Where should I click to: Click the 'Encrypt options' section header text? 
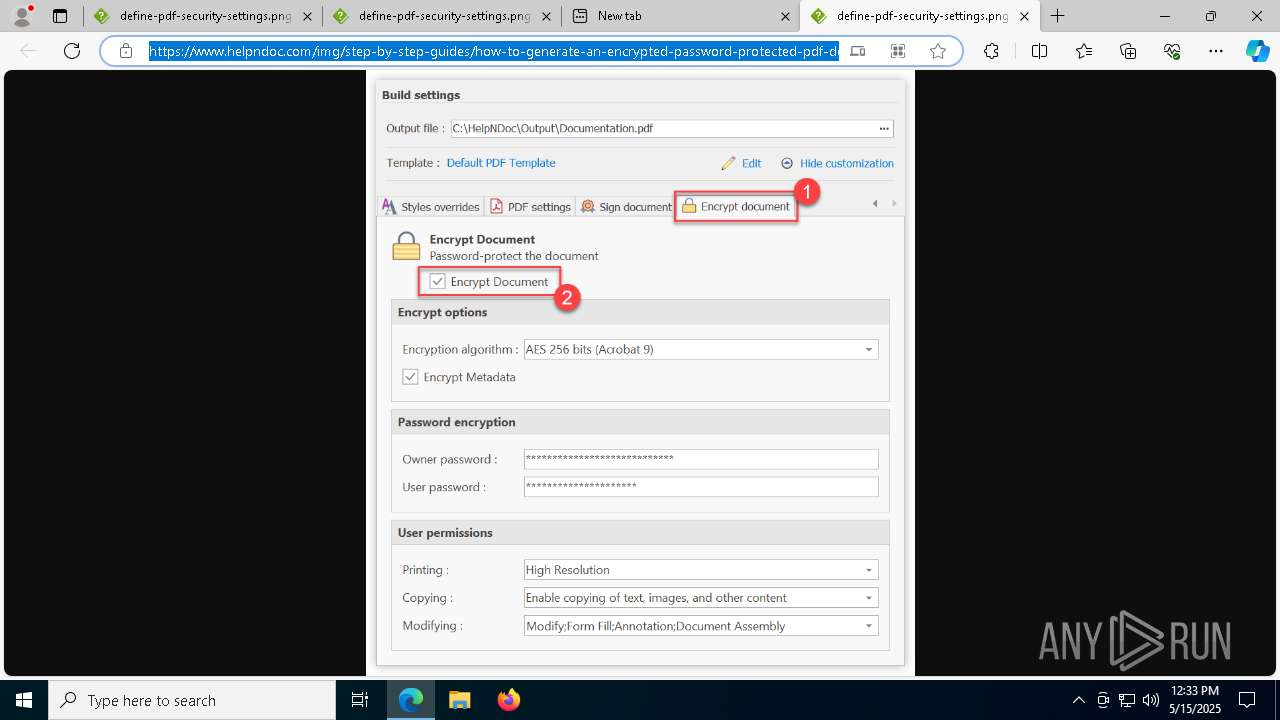coord(443,312)
